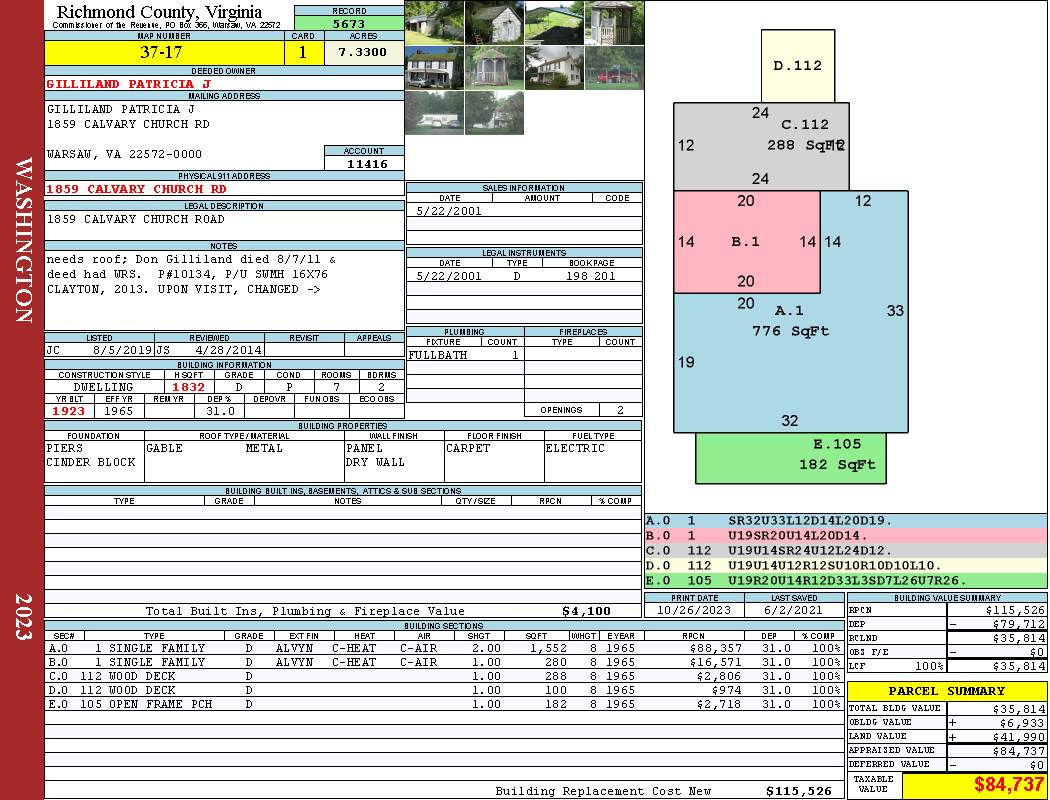Click the PARCEL SUMMARY header
The width and height of the screenshot is (1050, 800).
[946, 691]
